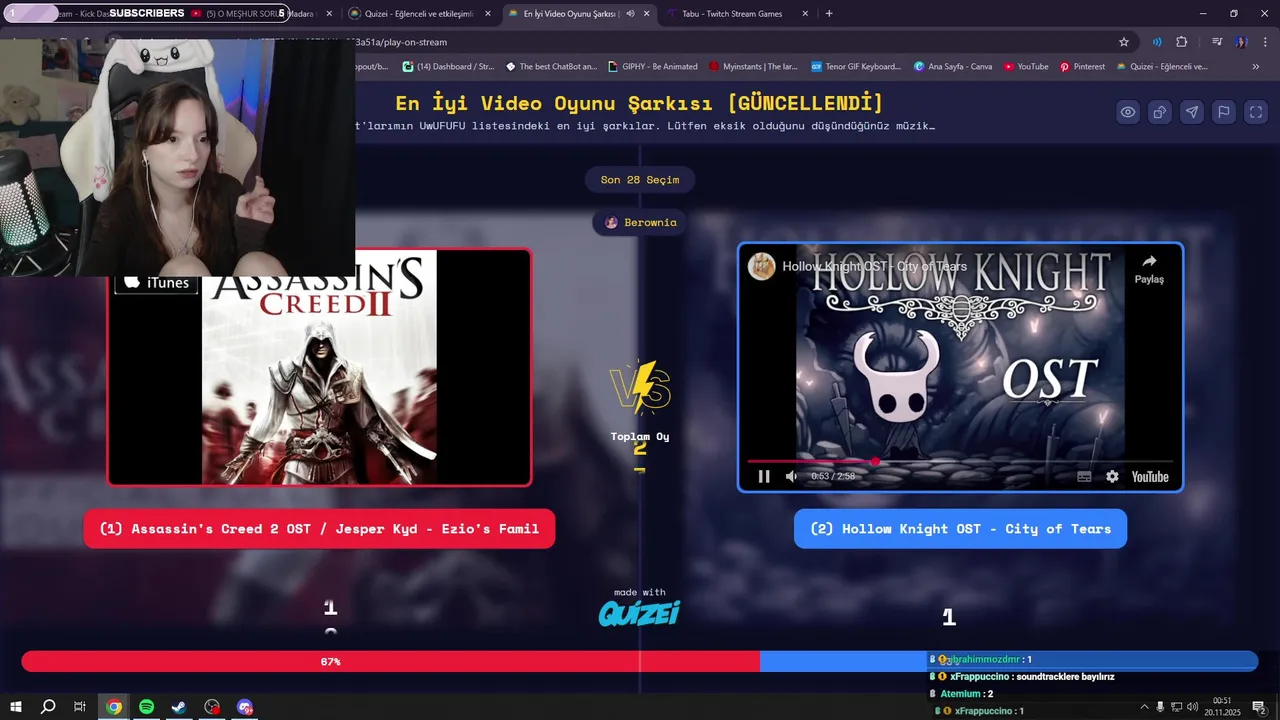The height and width of the screenshot is (720, 1280).
Task: Click the cast/media blue icon in Chrome toolbar
Action: [1157, 42]
